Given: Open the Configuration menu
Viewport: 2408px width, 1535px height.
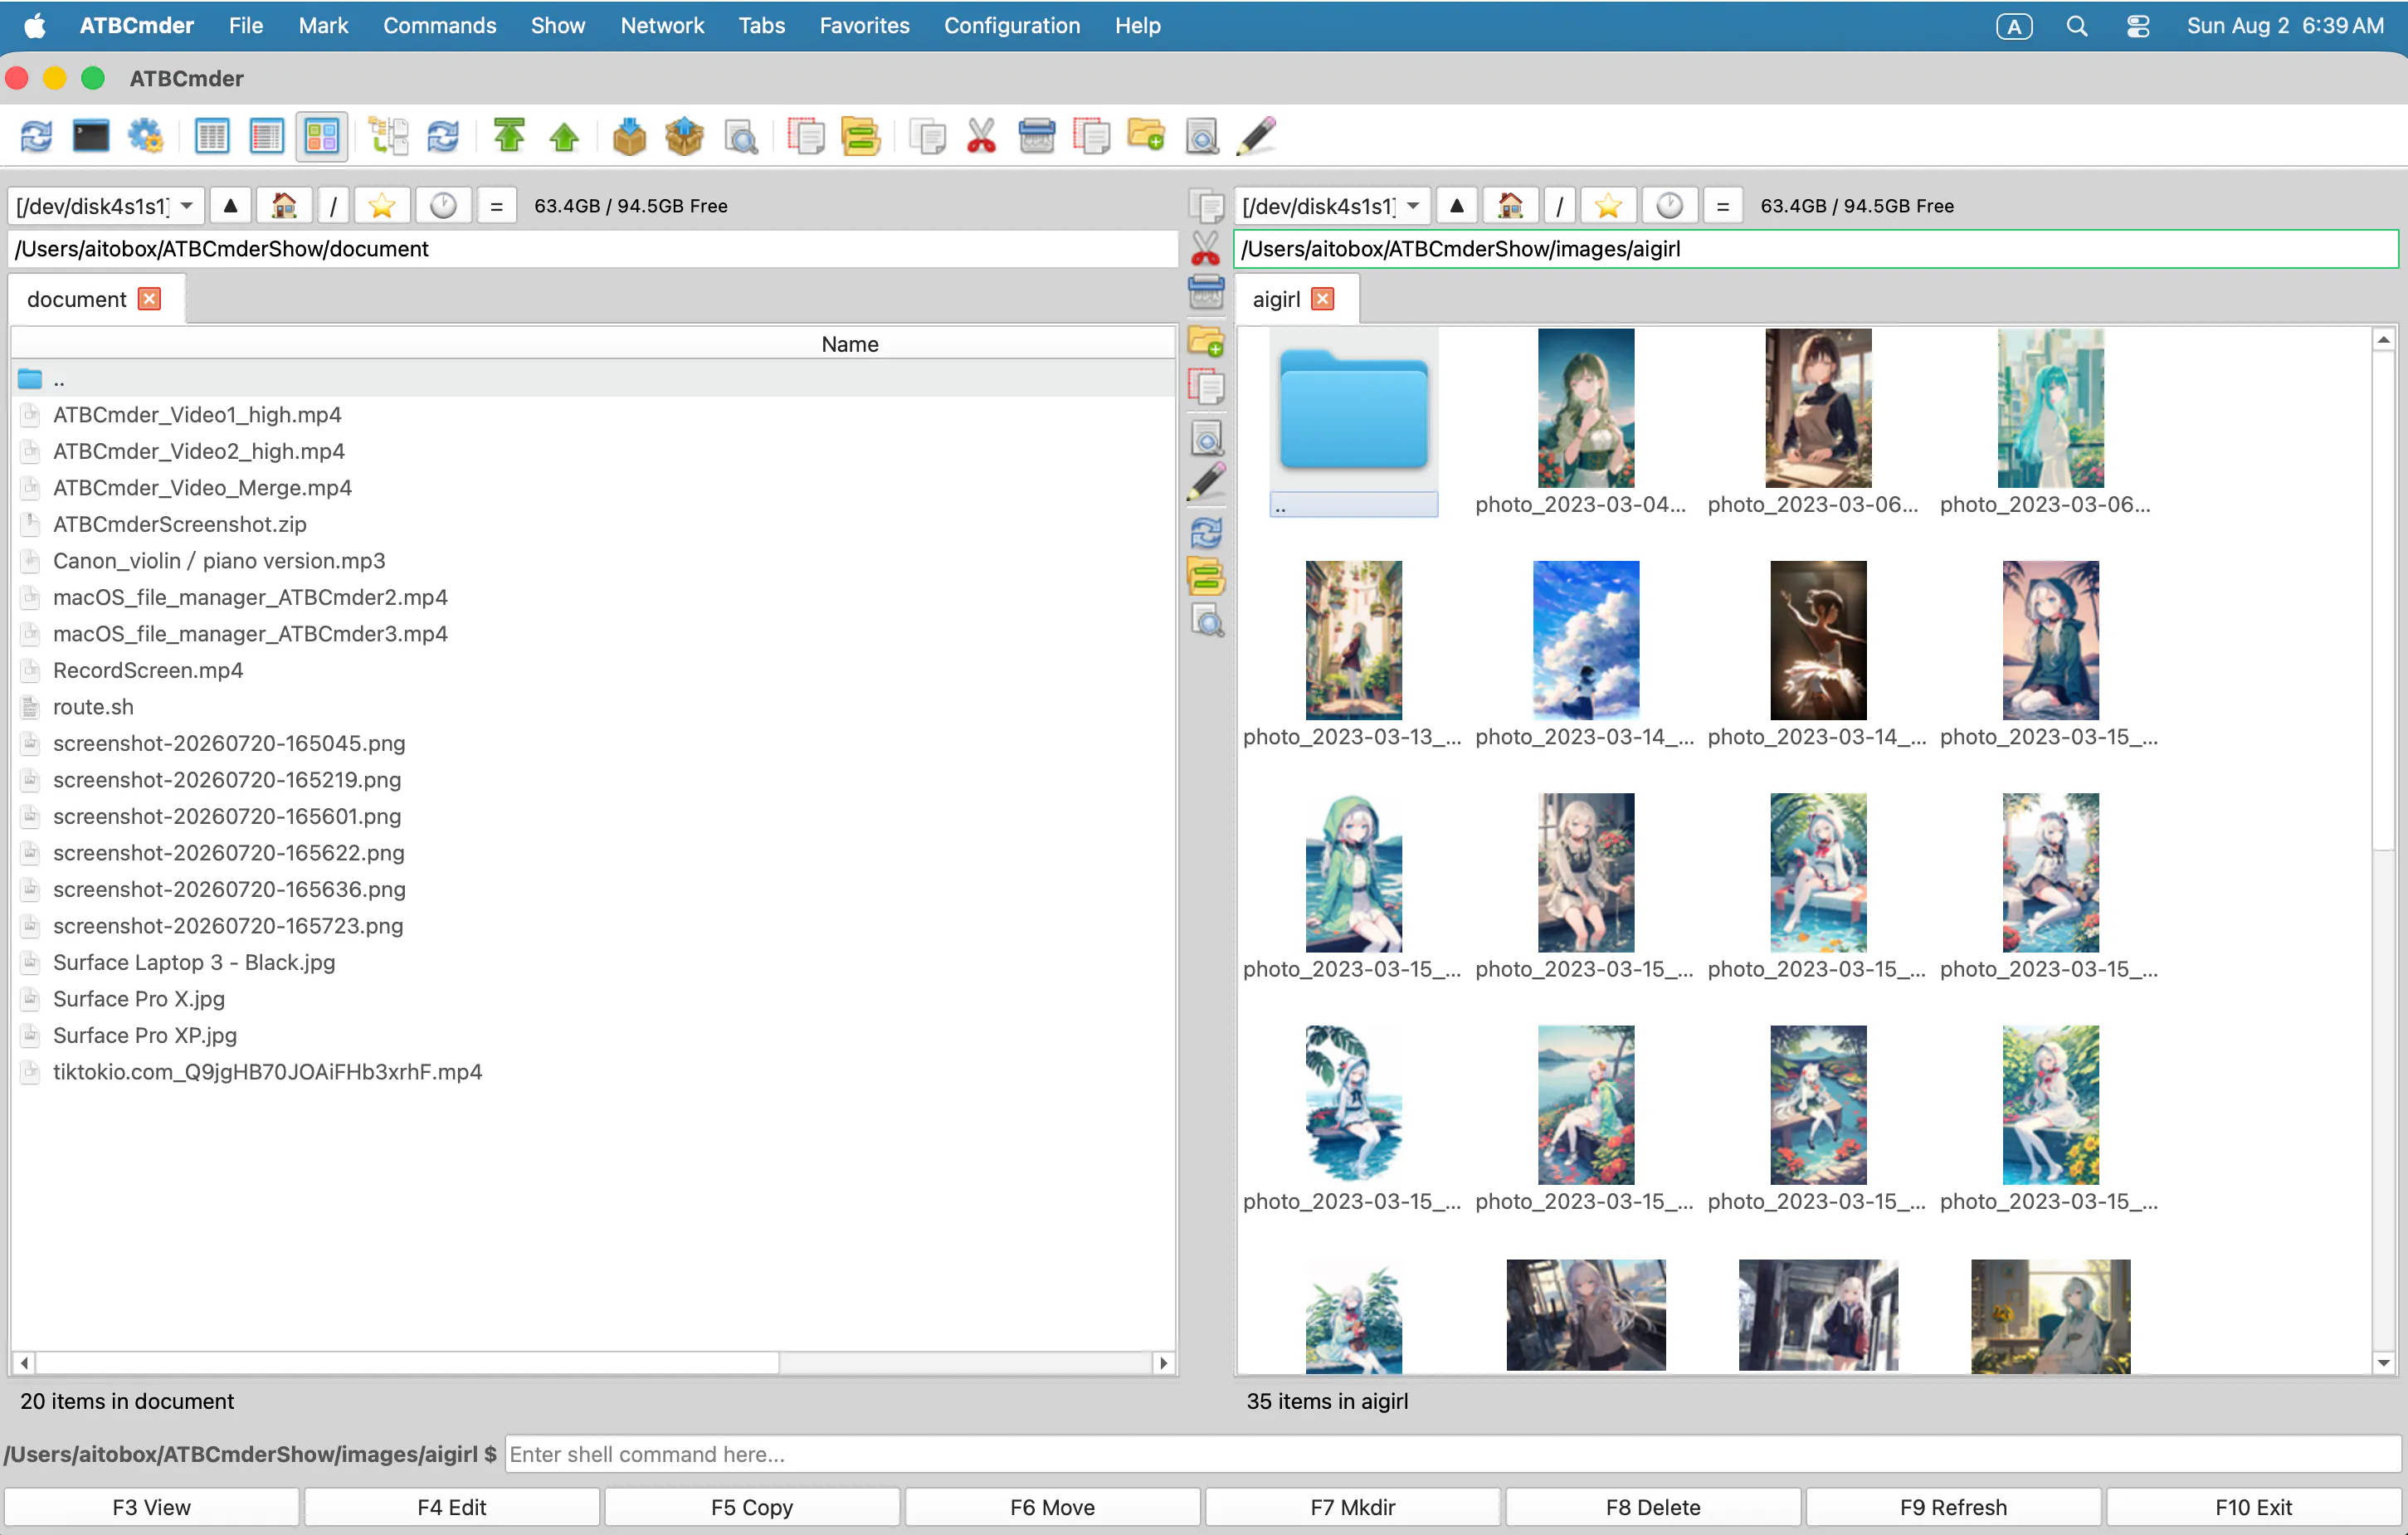Looking at the screenshot, I should (1012, 26).
